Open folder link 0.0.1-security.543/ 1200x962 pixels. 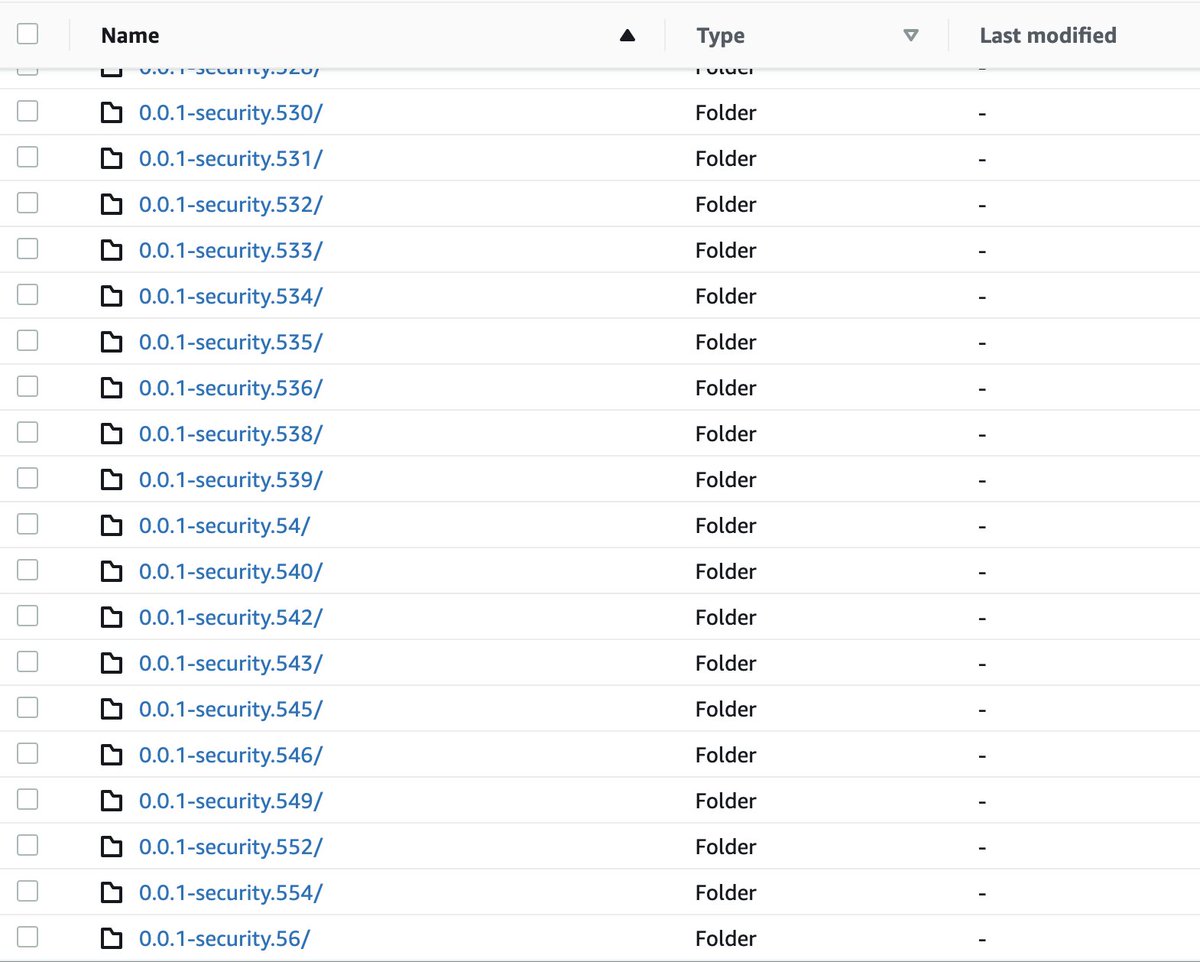coord(231,664)
